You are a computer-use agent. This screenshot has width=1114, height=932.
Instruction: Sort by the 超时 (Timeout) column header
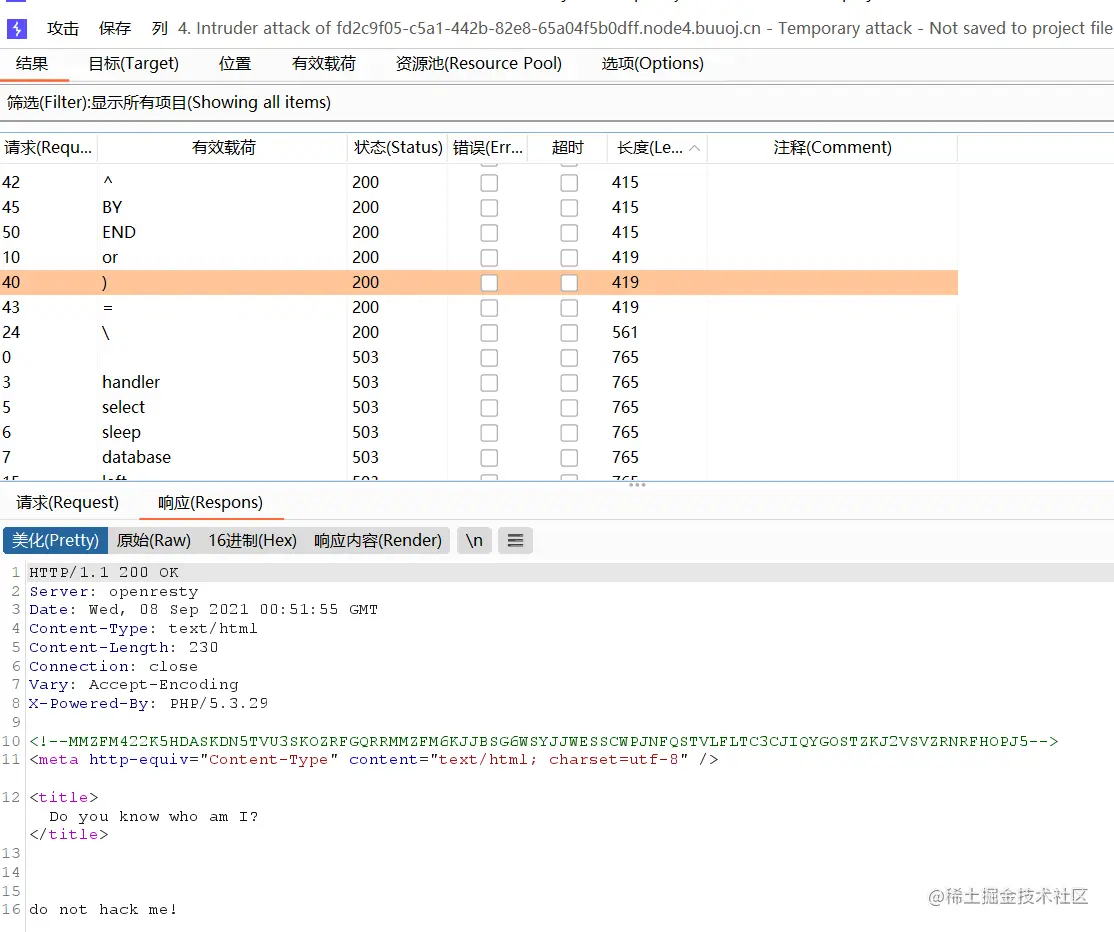click(568, 148)
